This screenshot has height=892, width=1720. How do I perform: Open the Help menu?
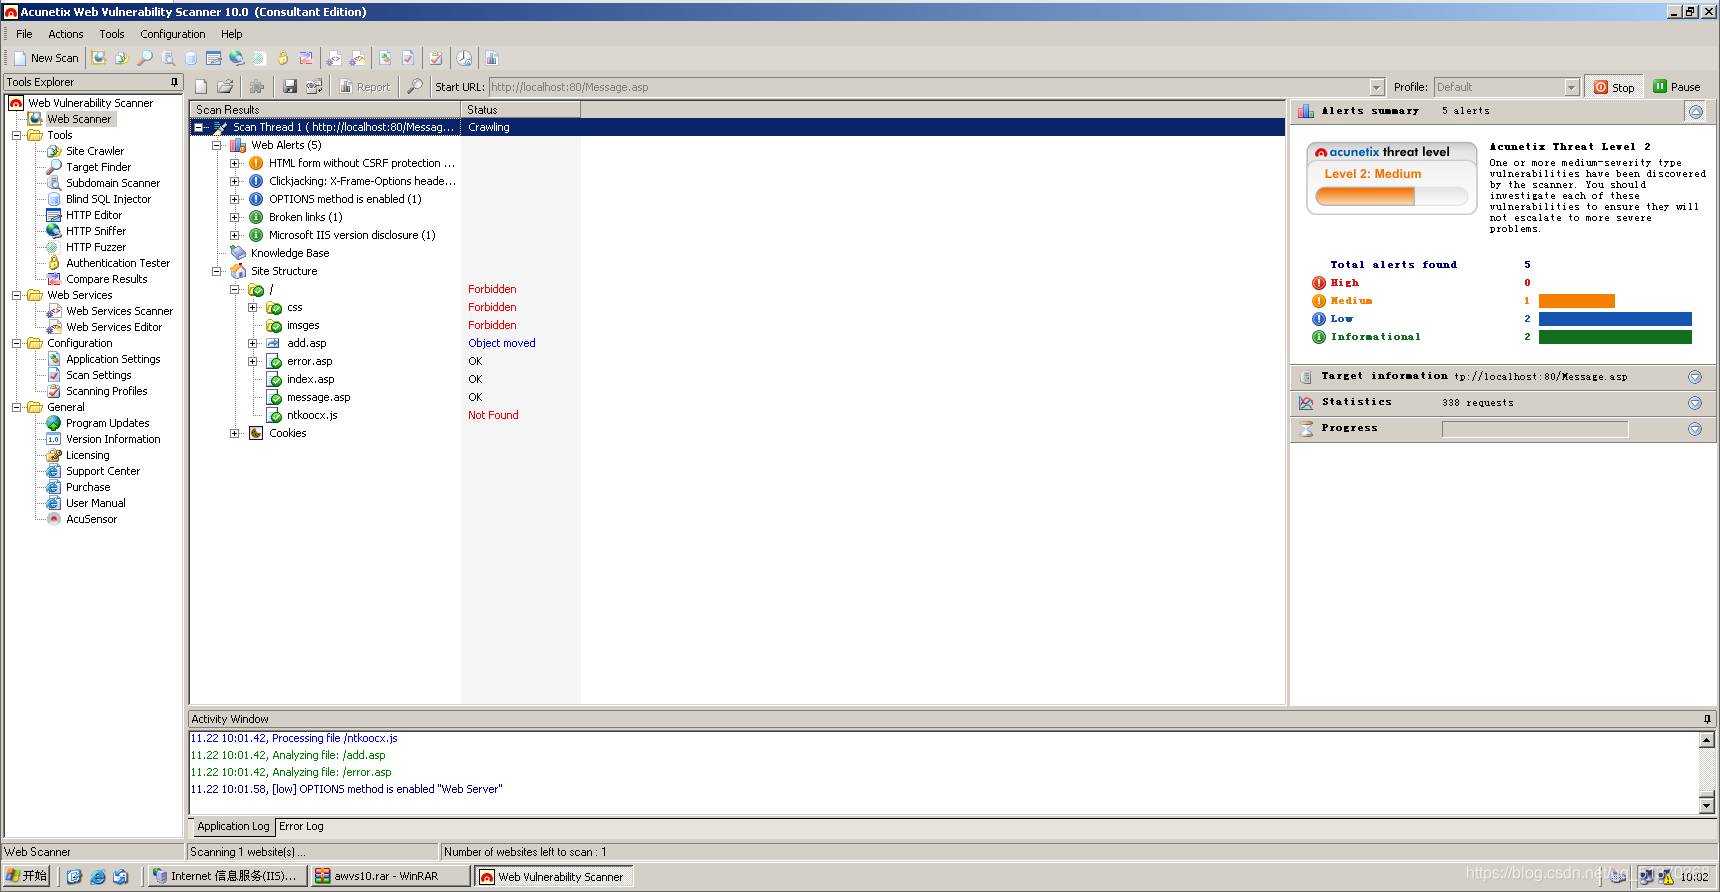(x=232, y=34)
